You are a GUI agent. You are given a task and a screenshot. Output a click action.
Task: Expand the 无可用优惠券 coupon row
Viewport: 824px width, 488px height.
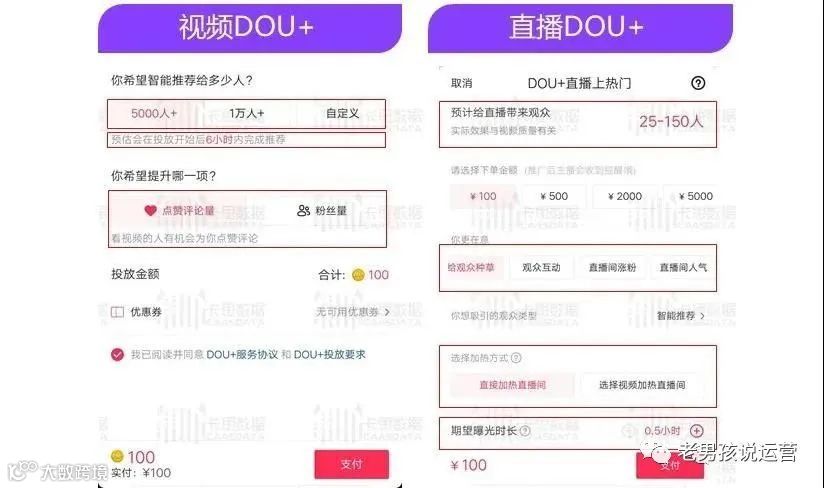353,312
